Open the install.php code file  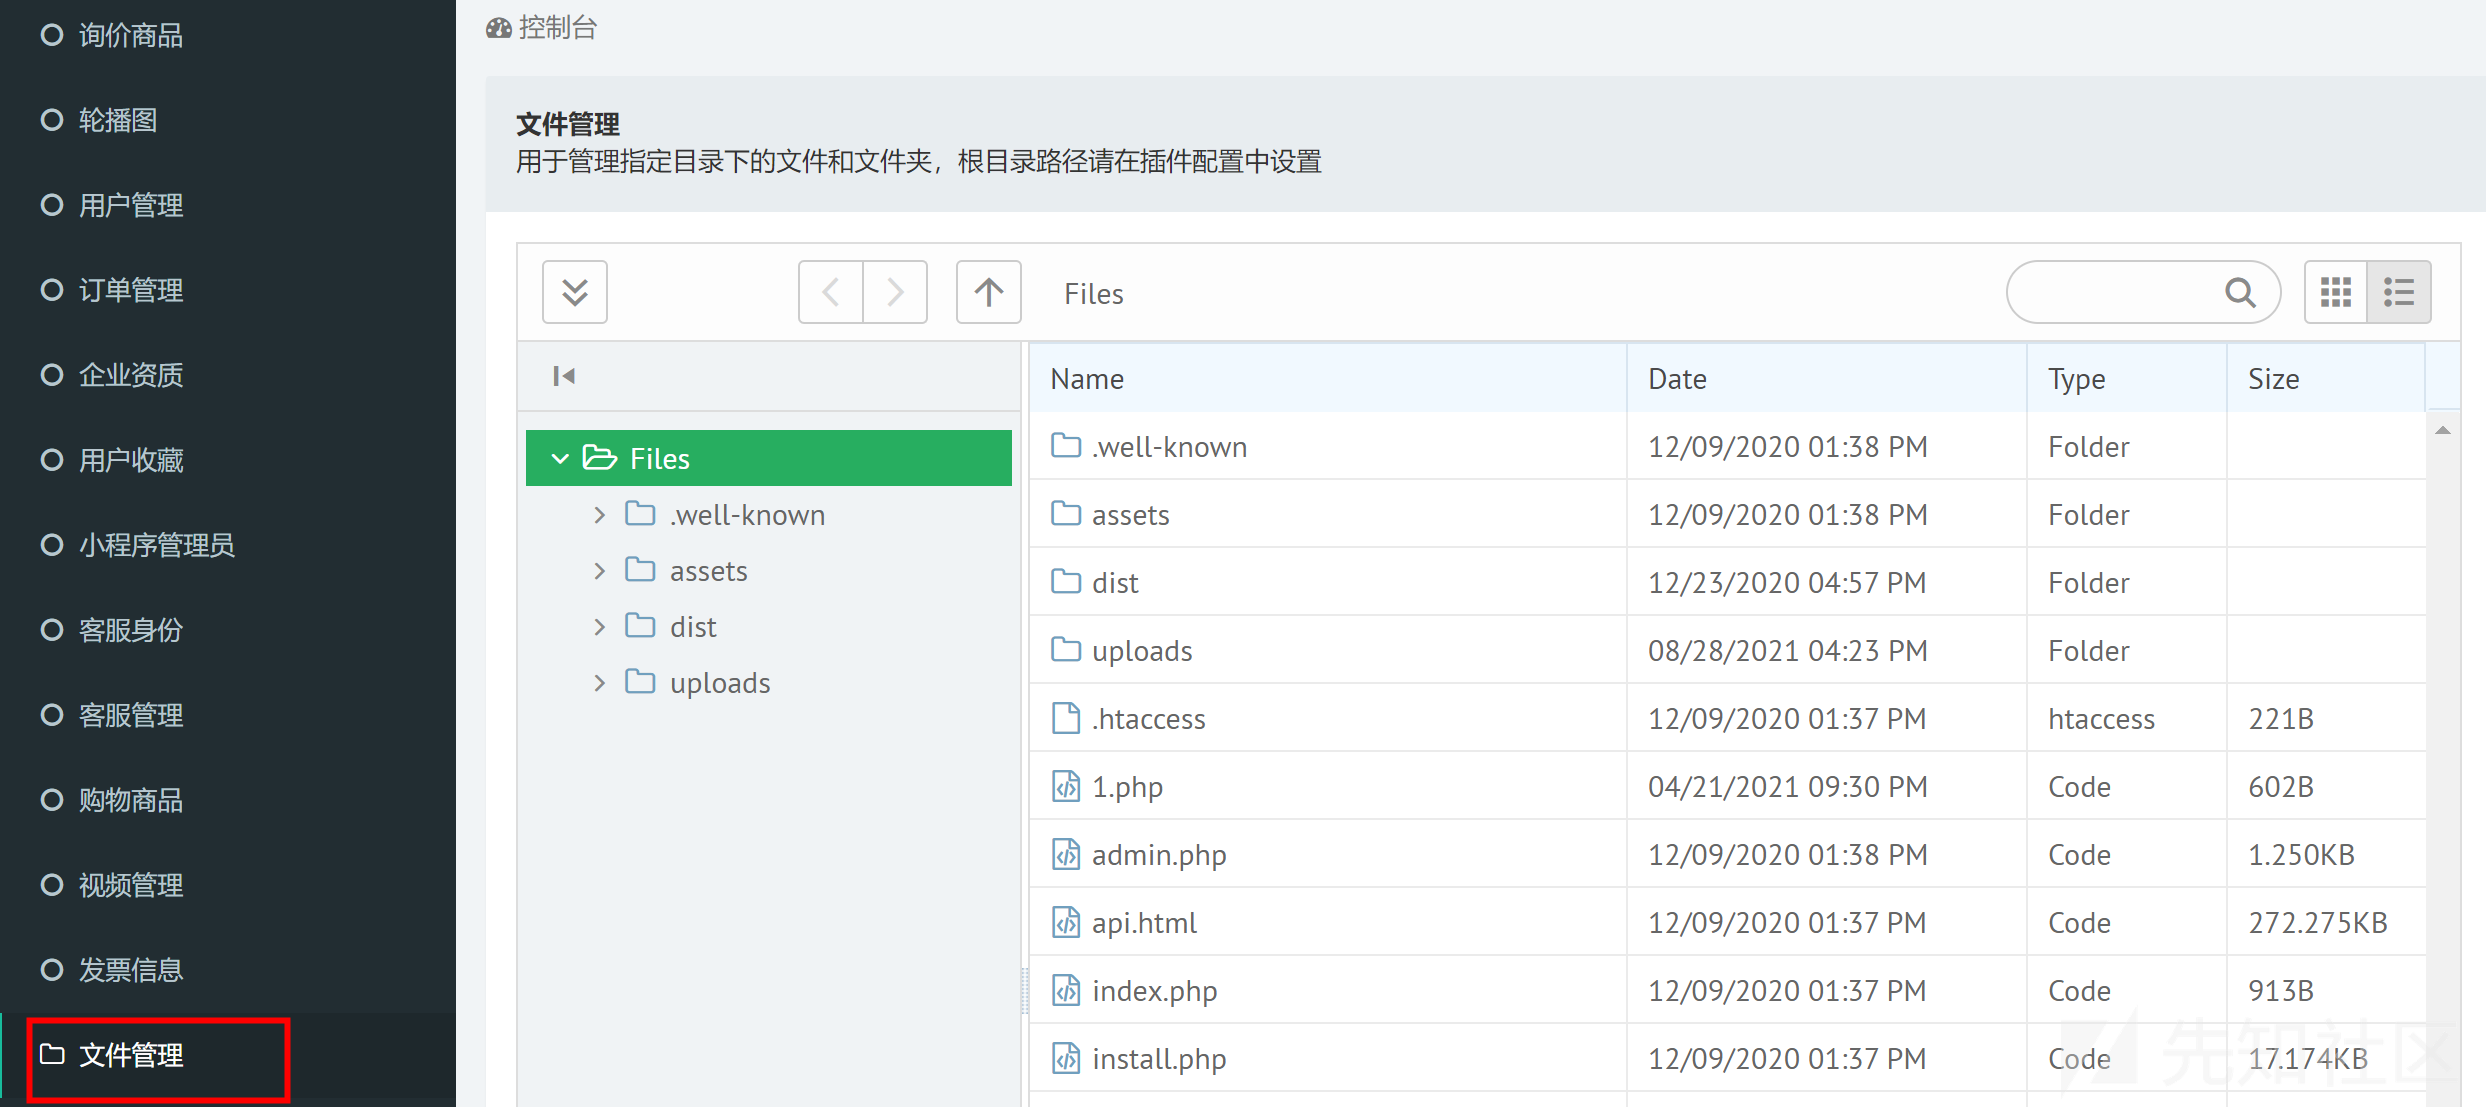click(1158, 1058)
